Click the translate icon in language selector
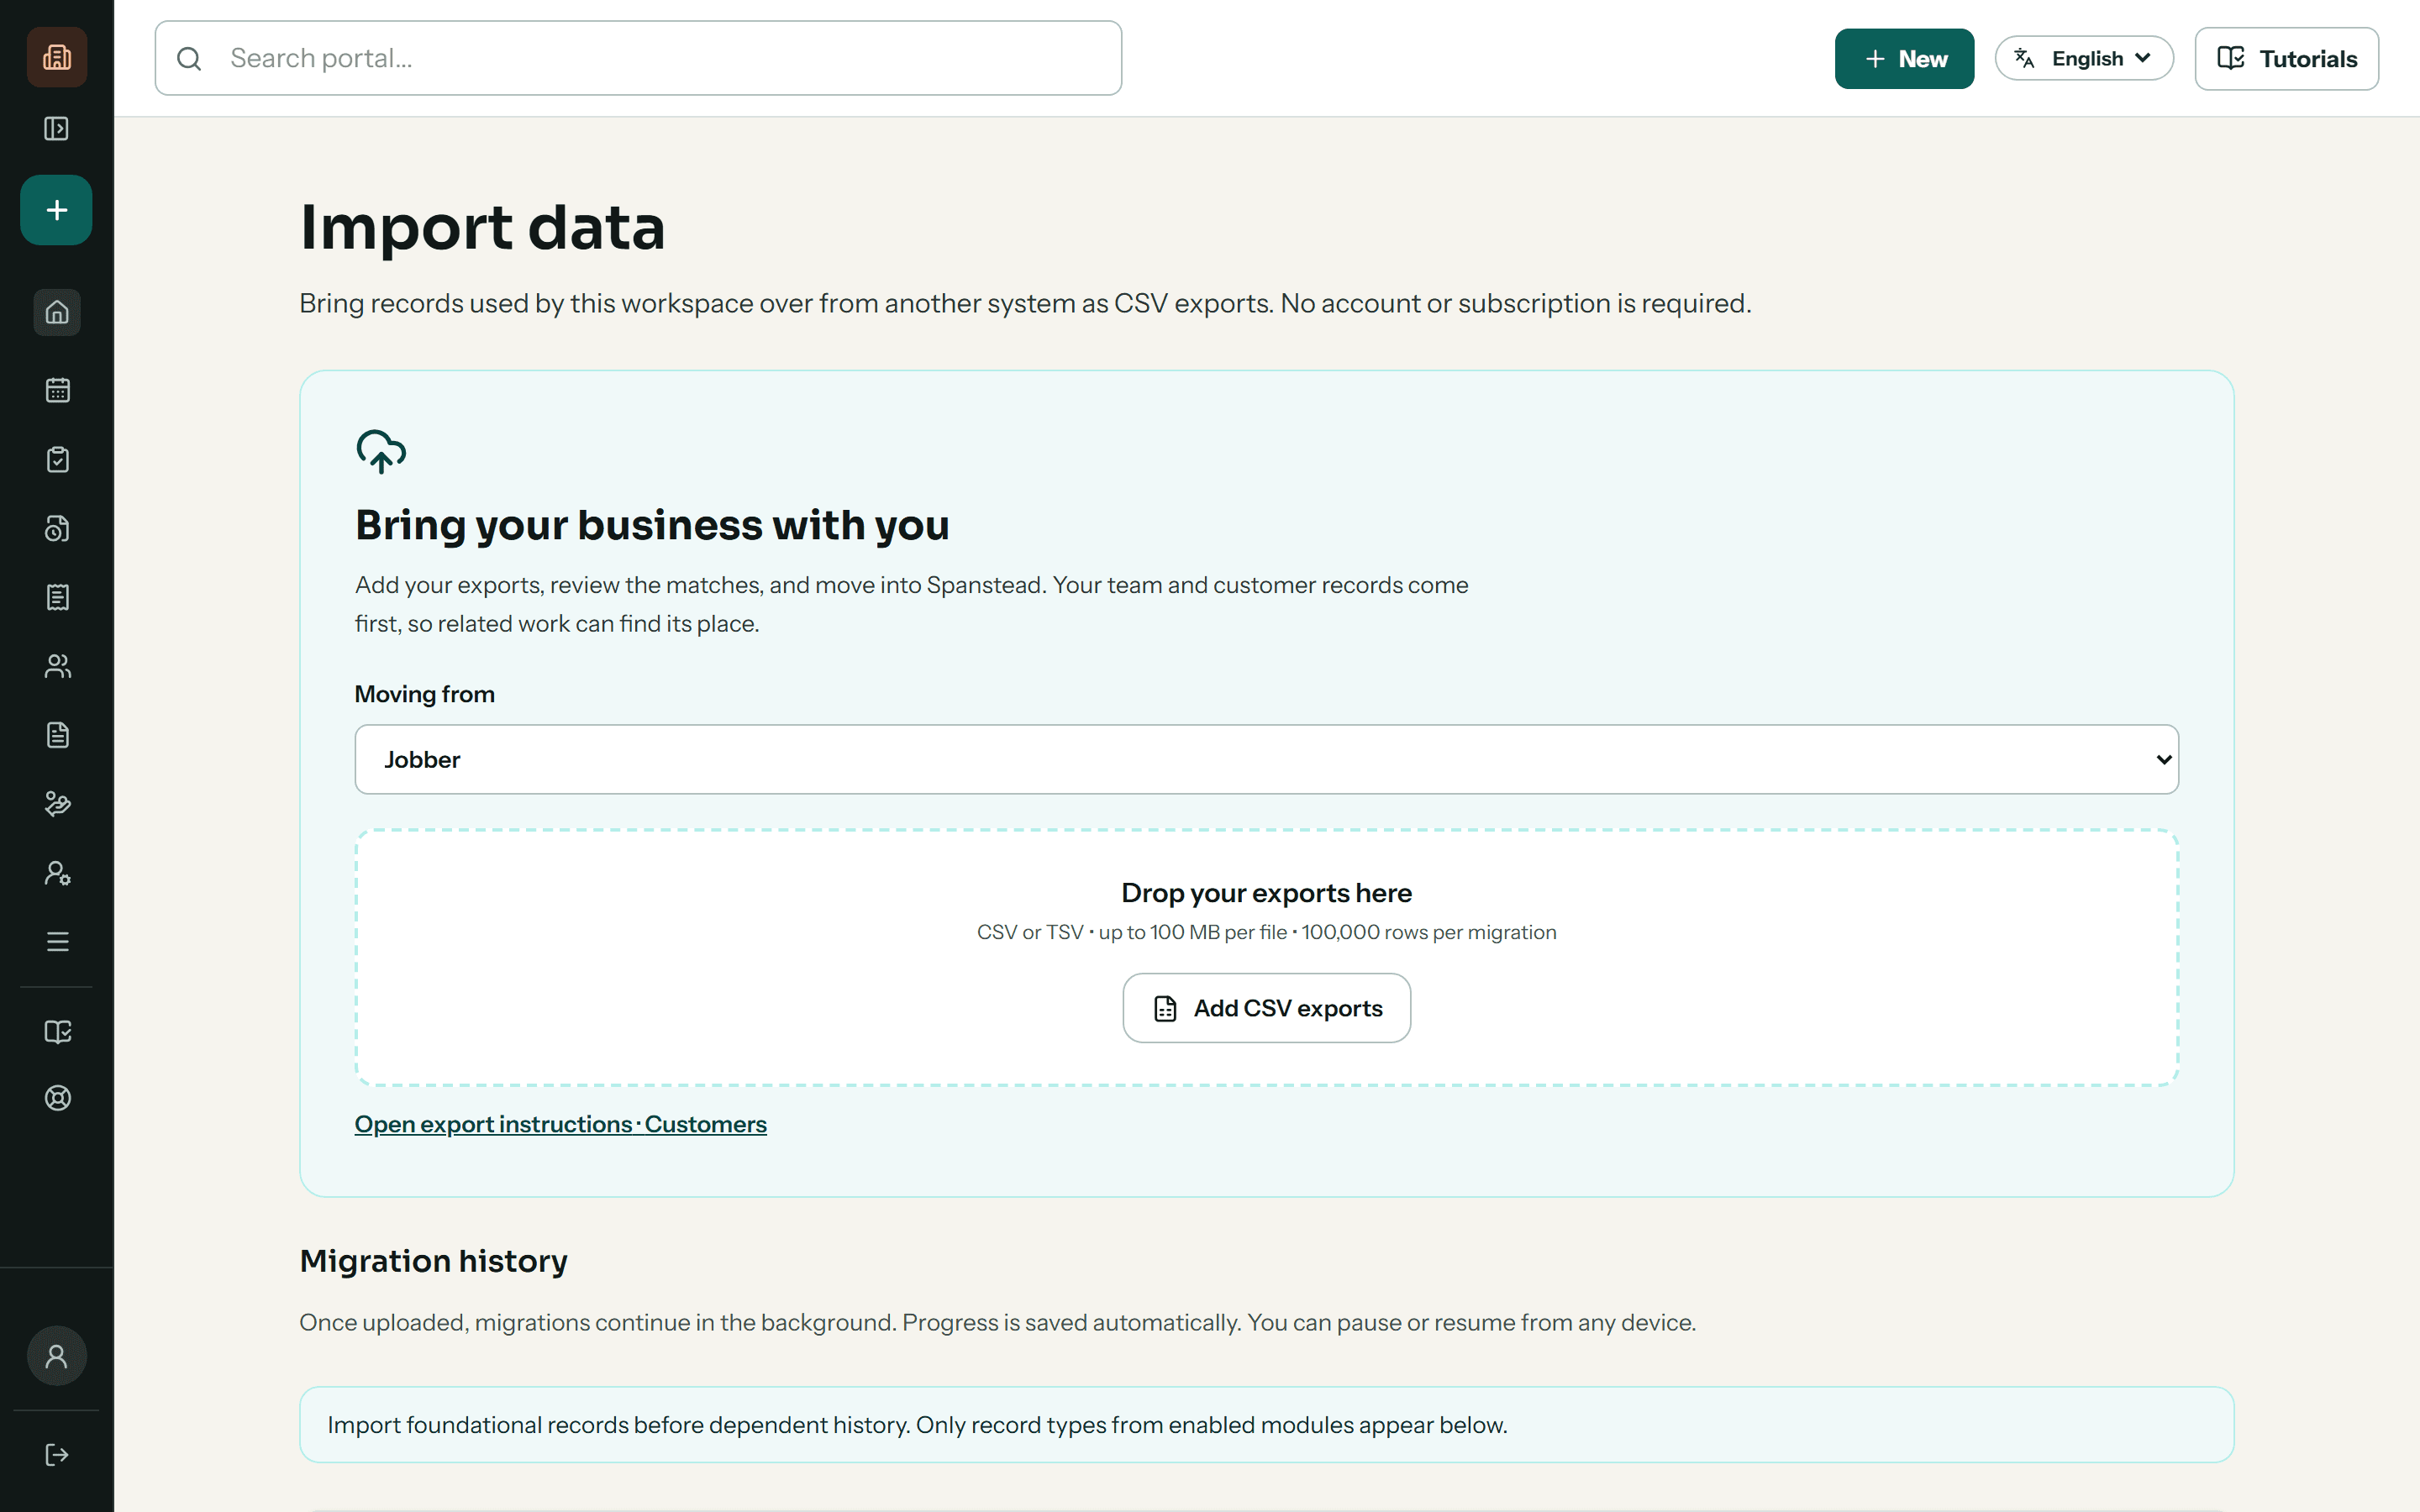Image resolution: width=2420 pixels, height=1512 pixels. [x=2025, y=58]
